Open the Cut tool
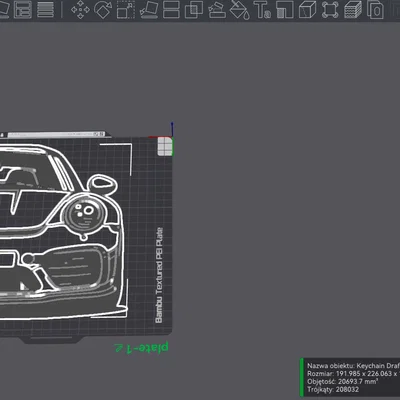 tap(171, 9)
